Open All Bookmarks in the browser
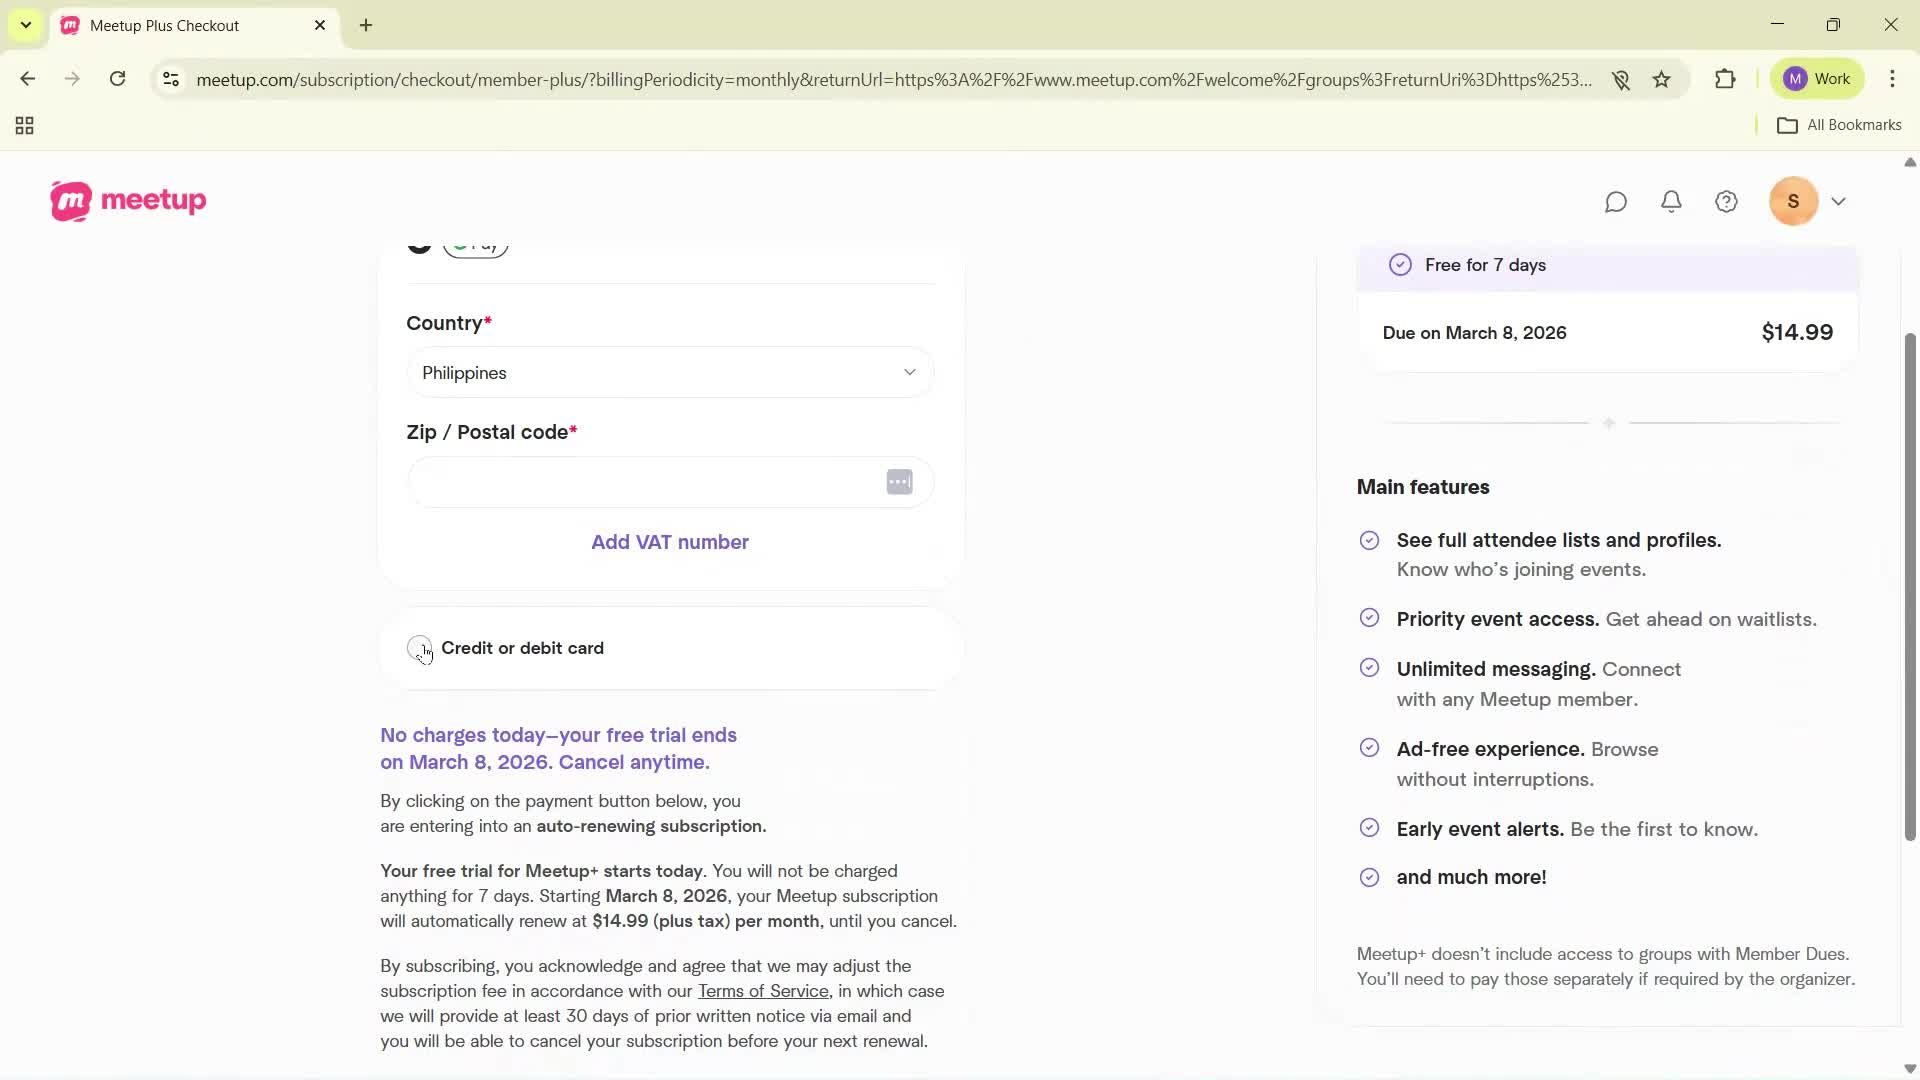Image resolution: width=1920 pixels, height=1080 pixels. [x=1840, y=124]
